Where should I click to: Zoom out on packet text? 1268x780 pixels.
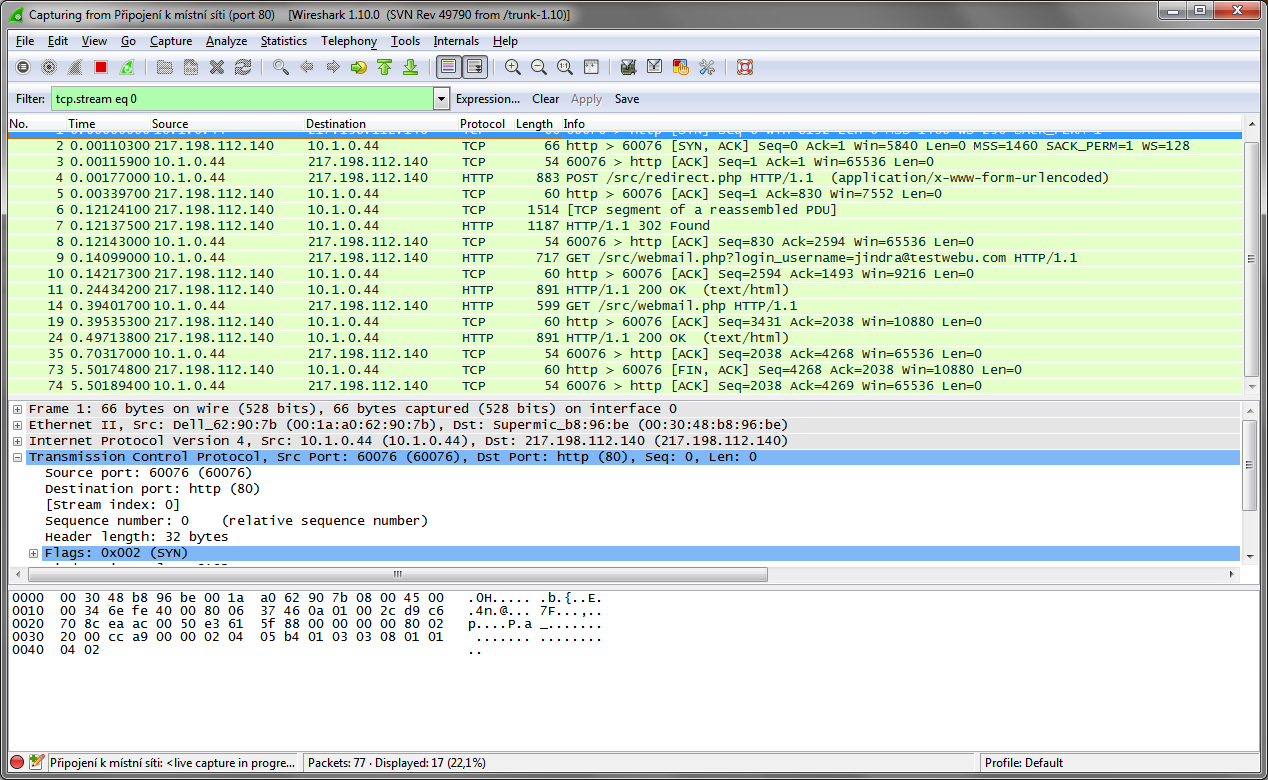pyautogui.click(x=539, y=67)
